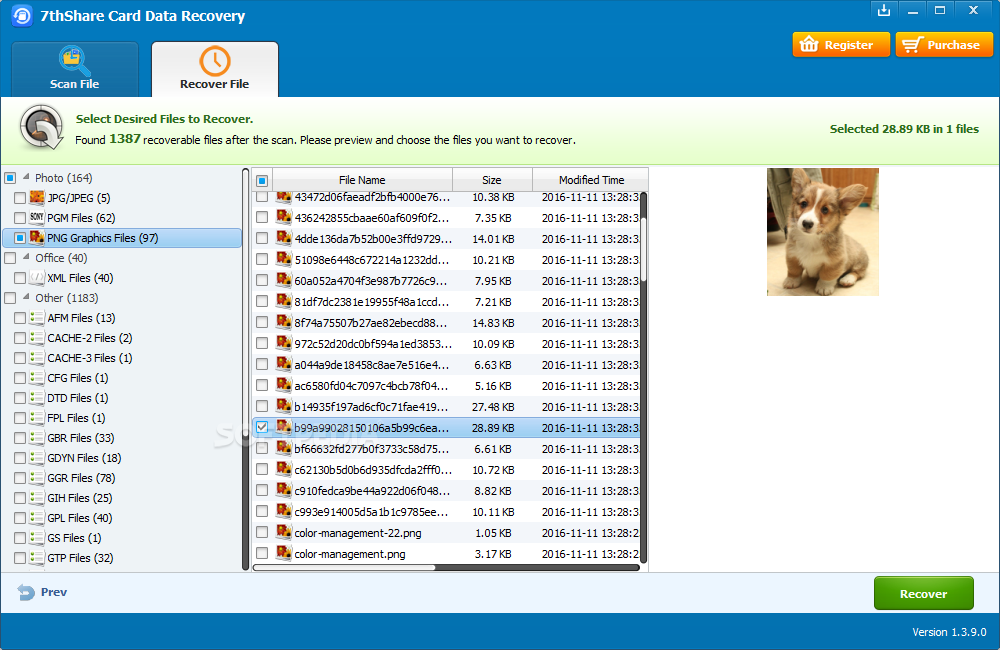Click the DTD Files icon
1000x650 pixels.
(x=37, y=398)
